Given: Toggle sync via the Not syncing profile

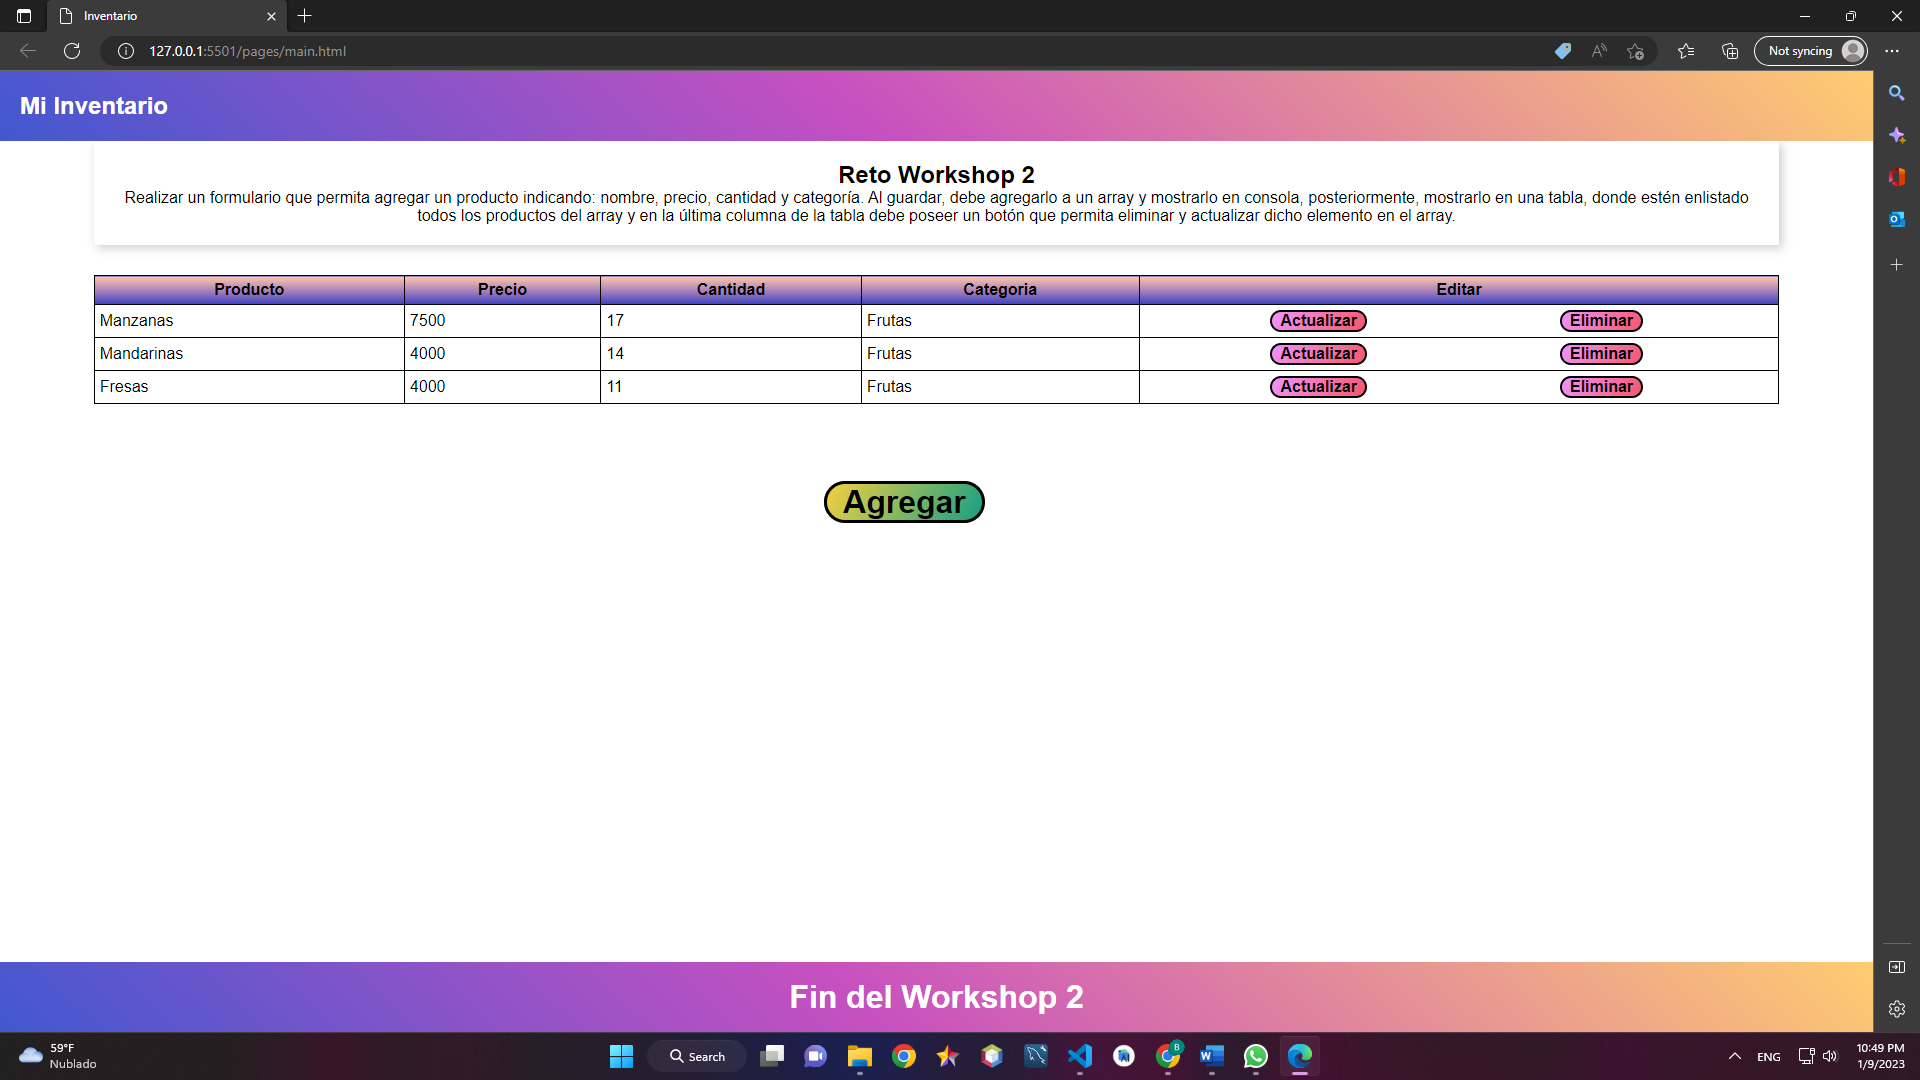Looking at the screenshot, I should [x=1810, y=51].
